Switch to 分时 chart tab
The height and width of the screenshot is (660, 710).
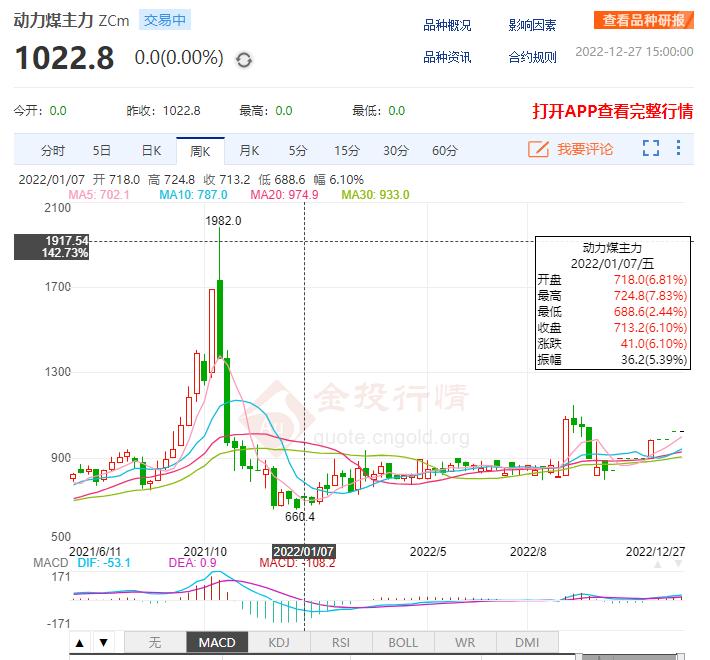click(53, 151)
